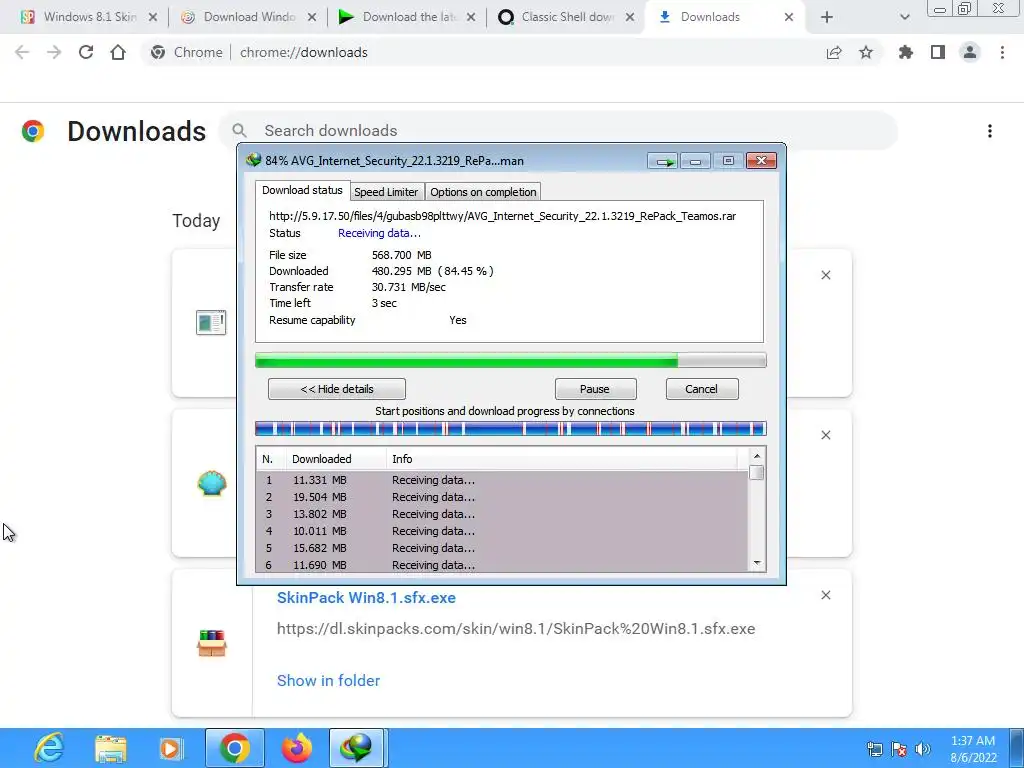Open the Downloads page more actions menu
The image size is (1024, 768).
(x=990, y=131)
